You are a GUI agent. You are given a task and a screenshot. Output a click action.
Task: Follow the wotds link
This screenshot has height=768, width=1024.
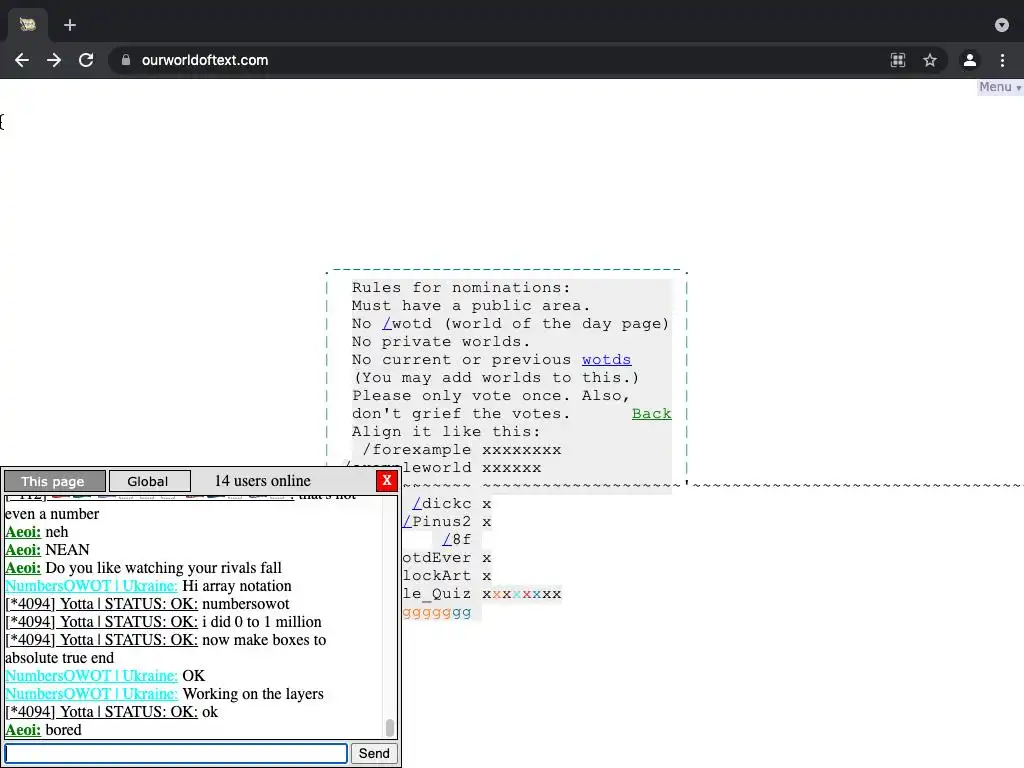coord(606,359)
